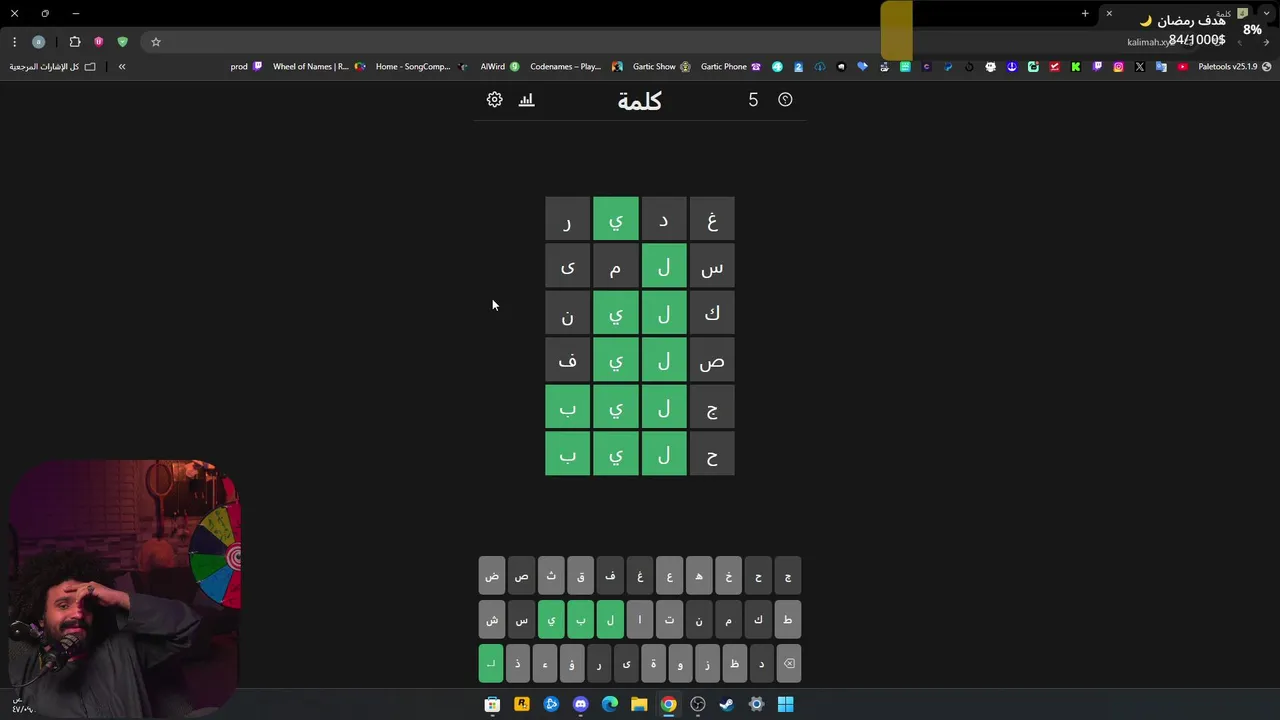Click the green ب tile in fifth row
This screenshot has height=720, width=1280.
567,408
